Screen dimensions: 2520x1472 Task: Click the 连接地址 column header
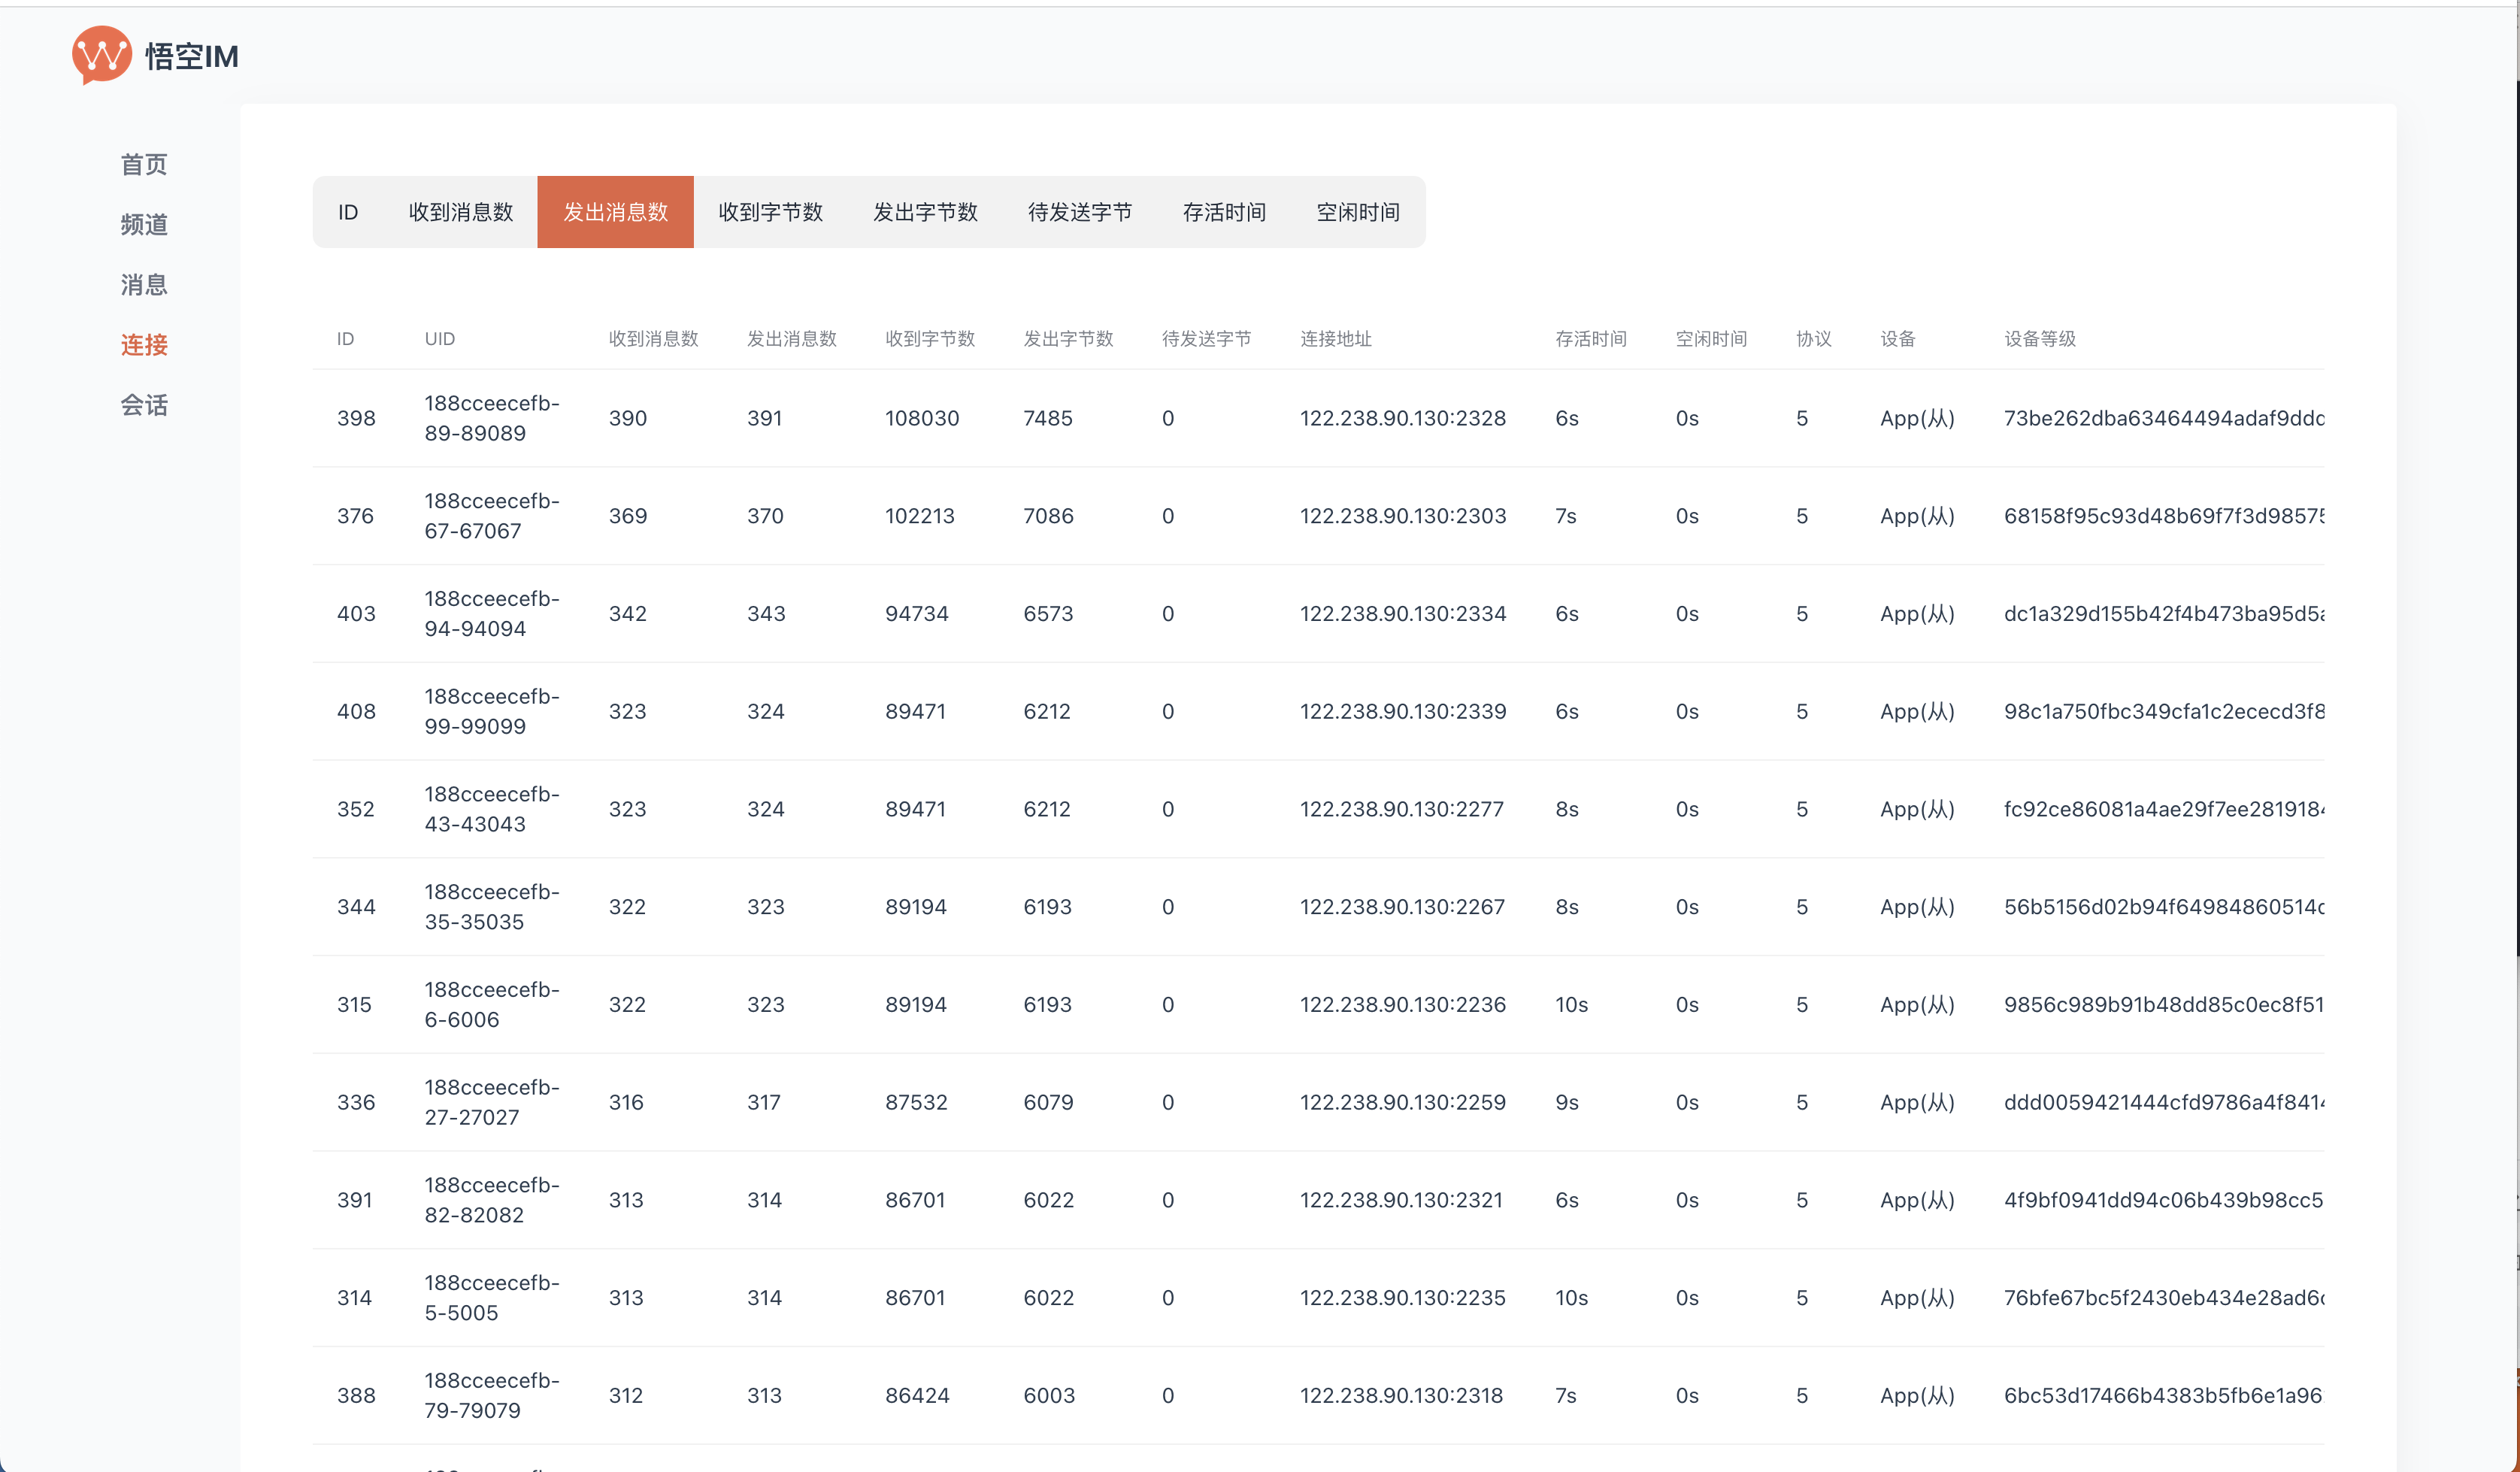pos(1335,339)
